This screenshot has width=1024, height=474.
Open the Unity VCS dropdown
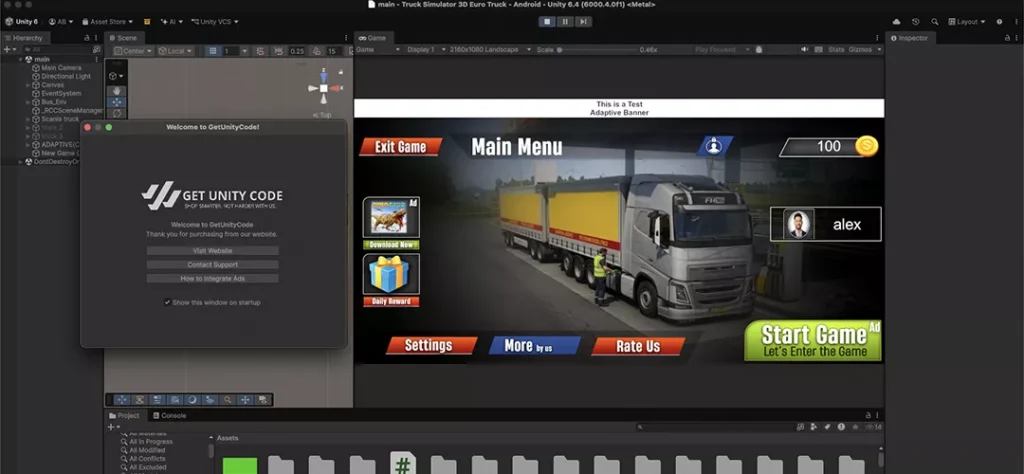(x=215, y=22)
